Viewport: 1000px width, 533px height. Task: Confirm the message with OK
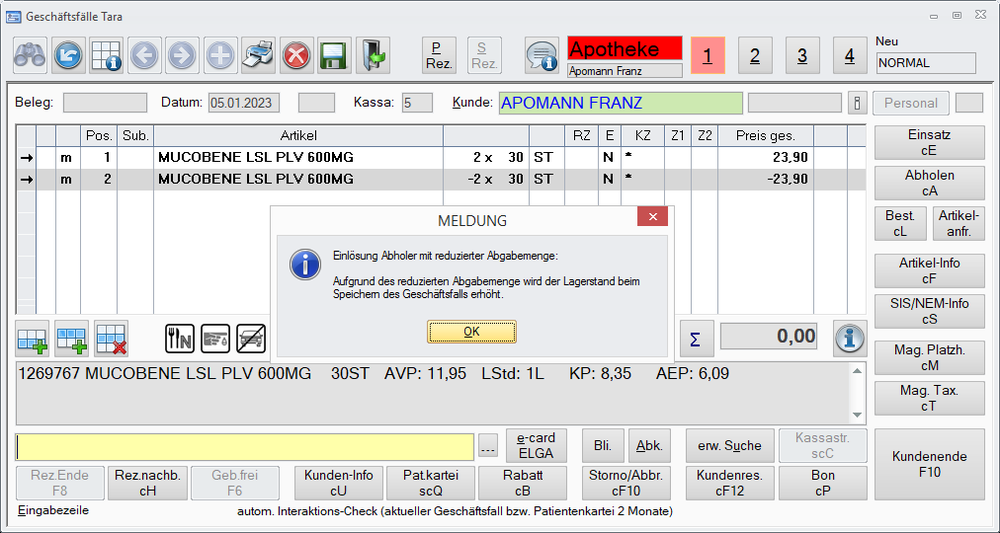tap(471, 332)
